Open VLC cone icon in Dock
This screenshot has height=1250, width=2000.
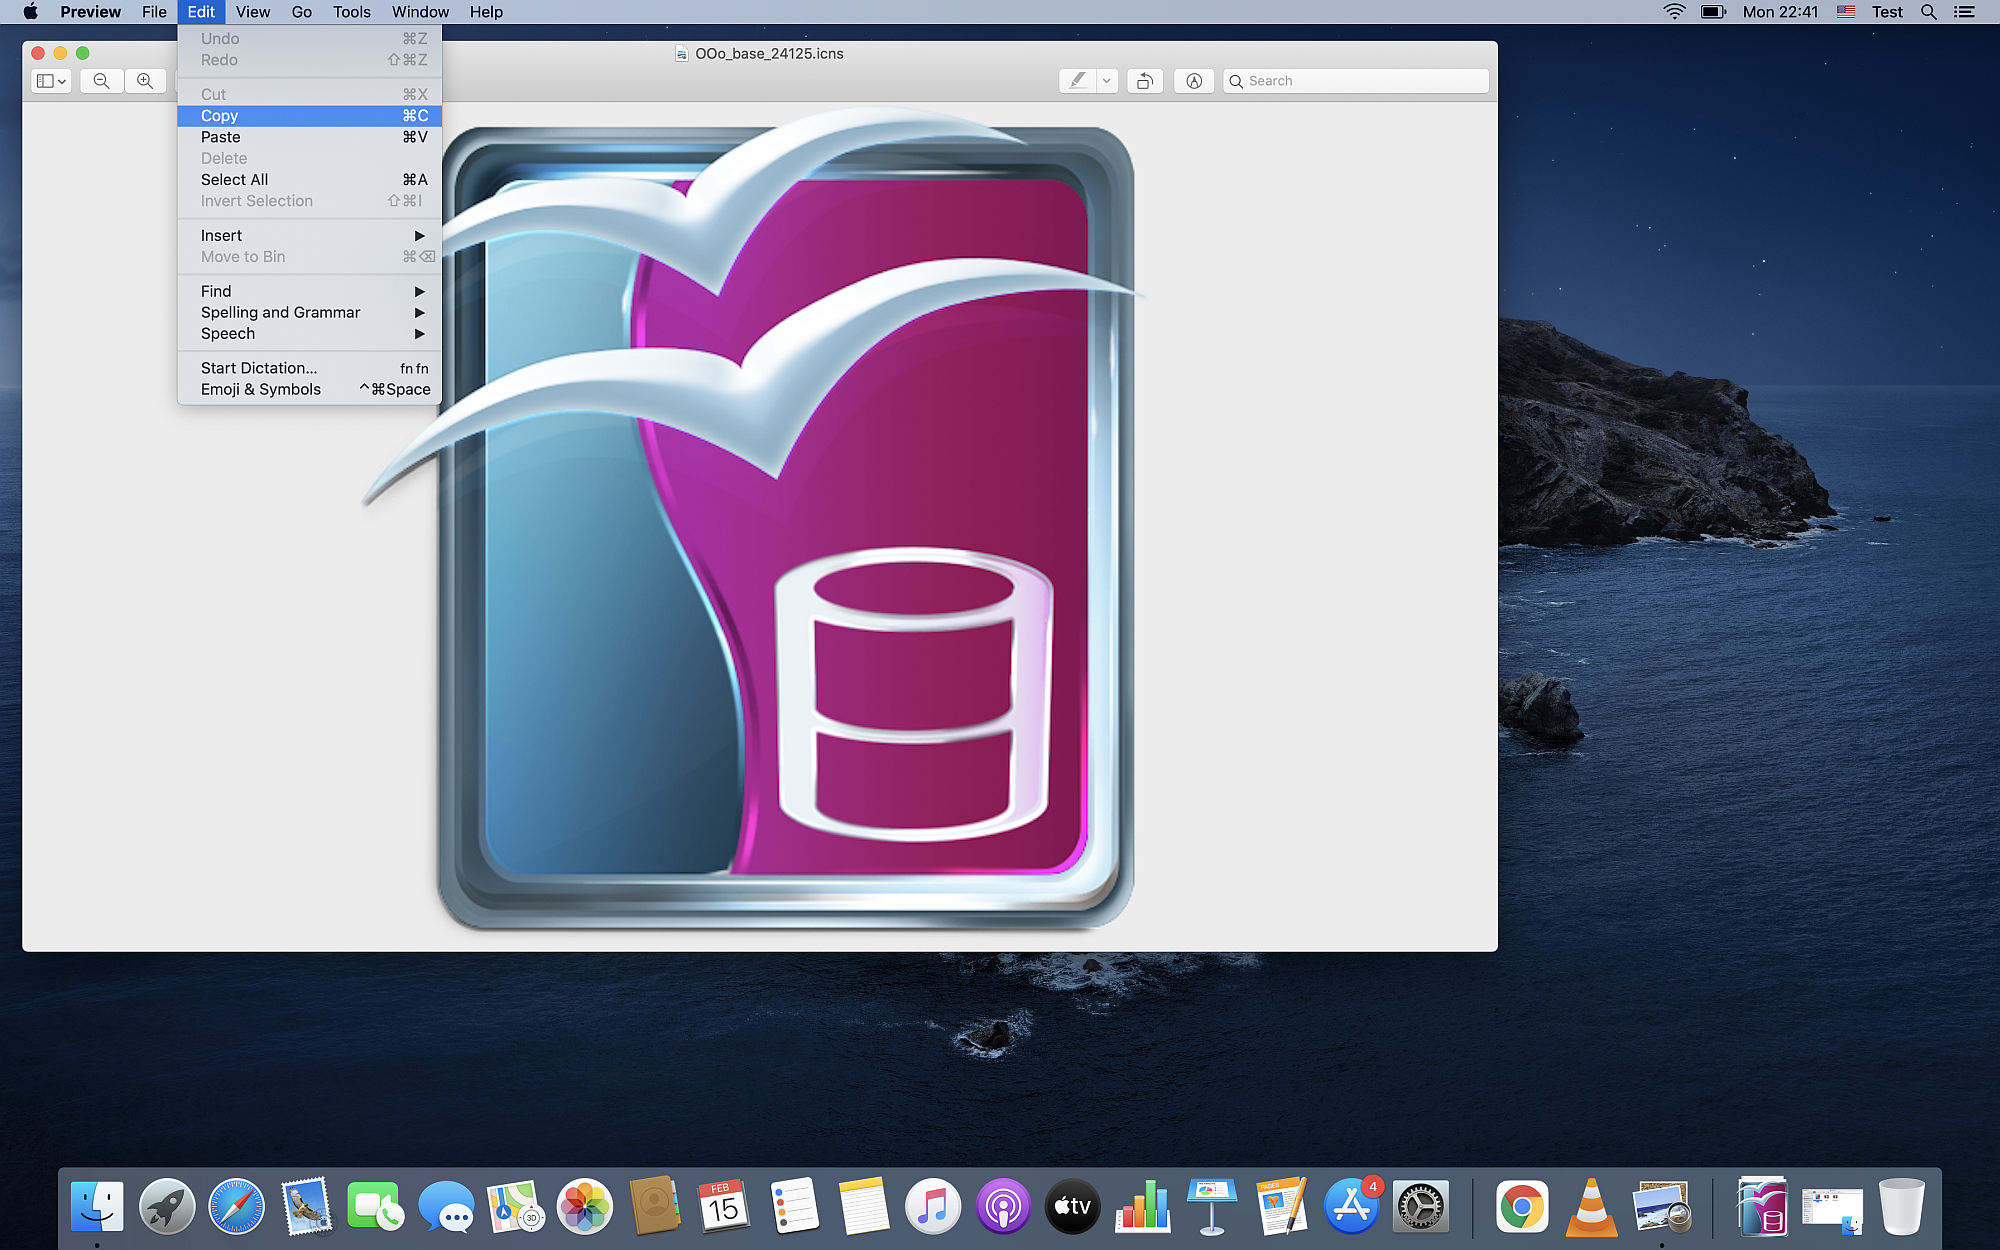[x=1591, y=1206]
